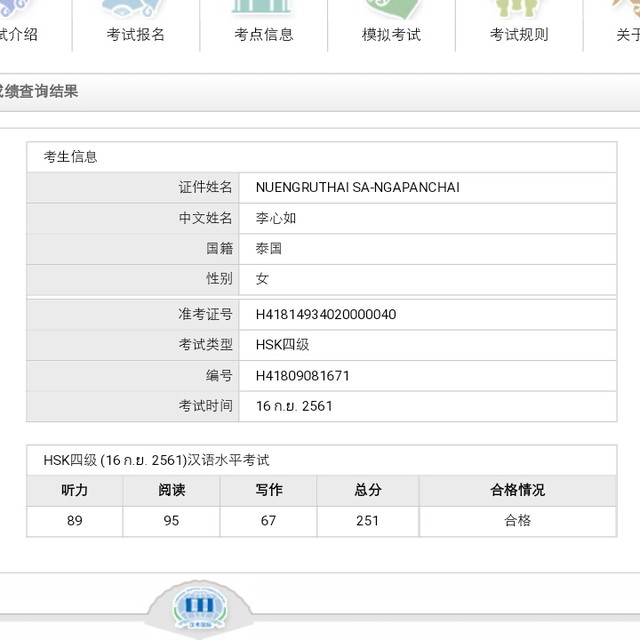Click the nationality value 泰国

pyautogui.click(x=269, y=248)
